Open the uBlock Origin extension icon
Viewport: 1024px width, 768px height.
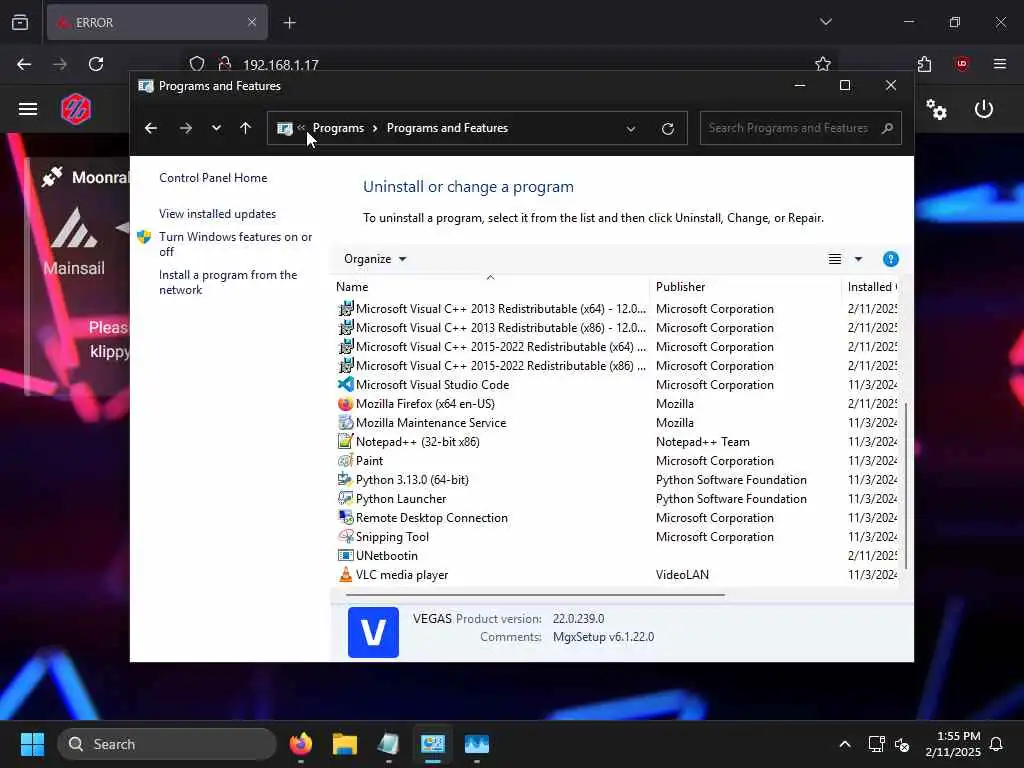961,64
